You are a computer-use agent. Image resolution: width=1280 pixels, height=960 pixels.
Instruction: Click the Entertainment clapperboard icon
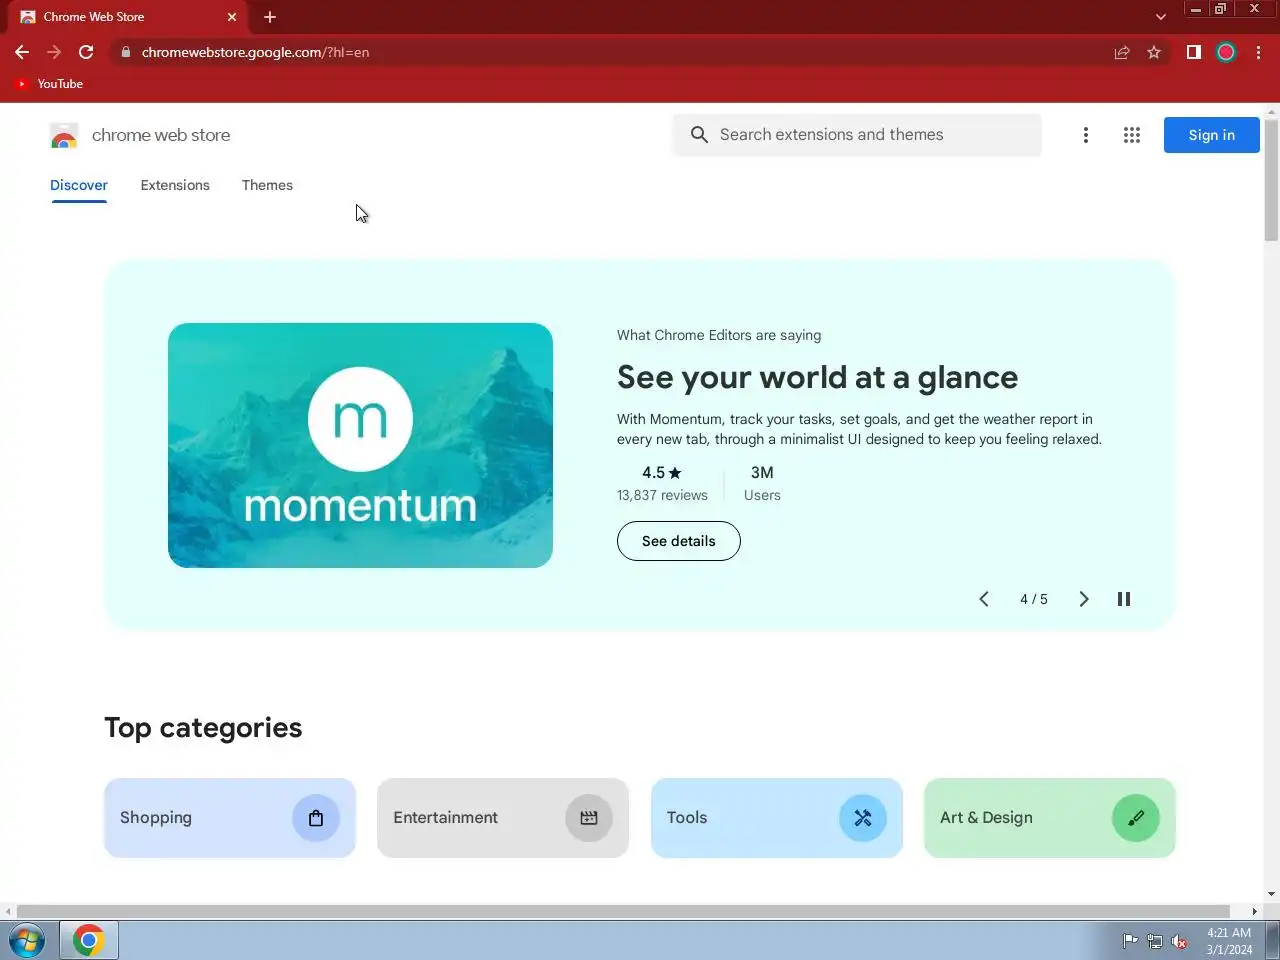589,818
